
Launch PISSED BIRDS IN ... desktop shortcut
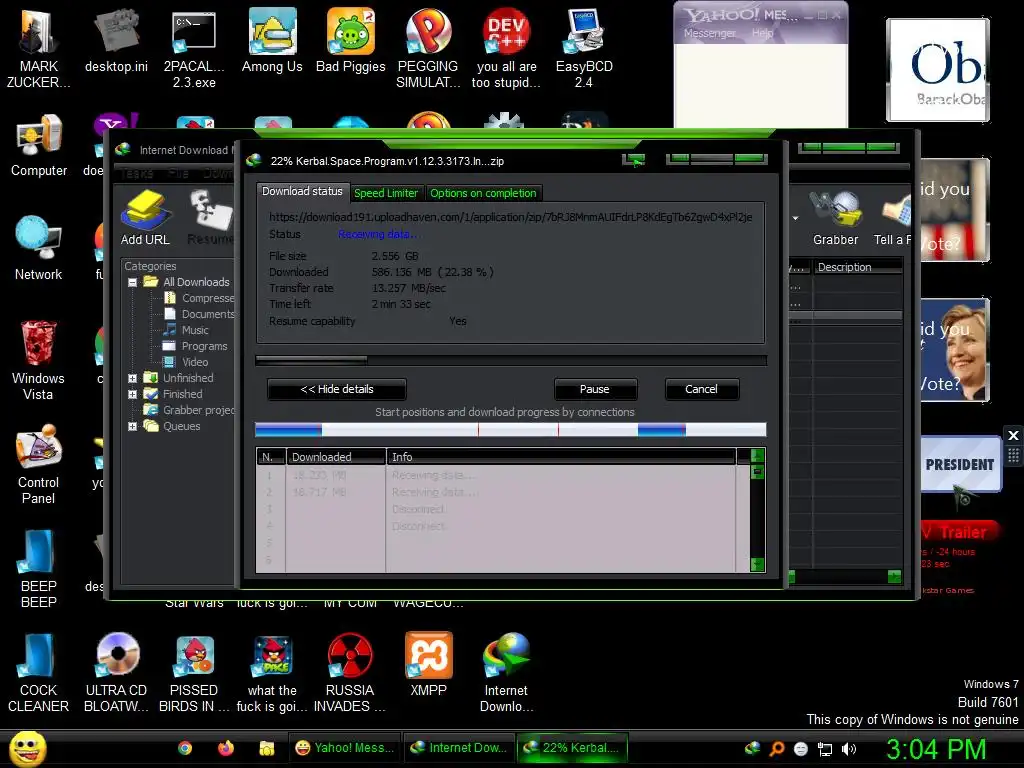coord(194,673)
